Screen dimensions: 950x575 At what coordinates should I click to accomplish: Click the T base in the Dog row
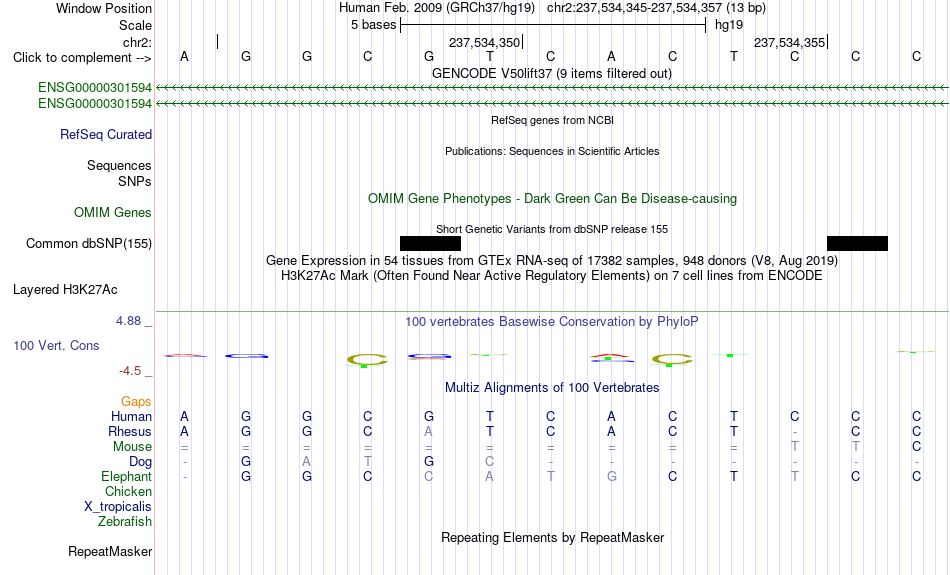tap(367, 462)
